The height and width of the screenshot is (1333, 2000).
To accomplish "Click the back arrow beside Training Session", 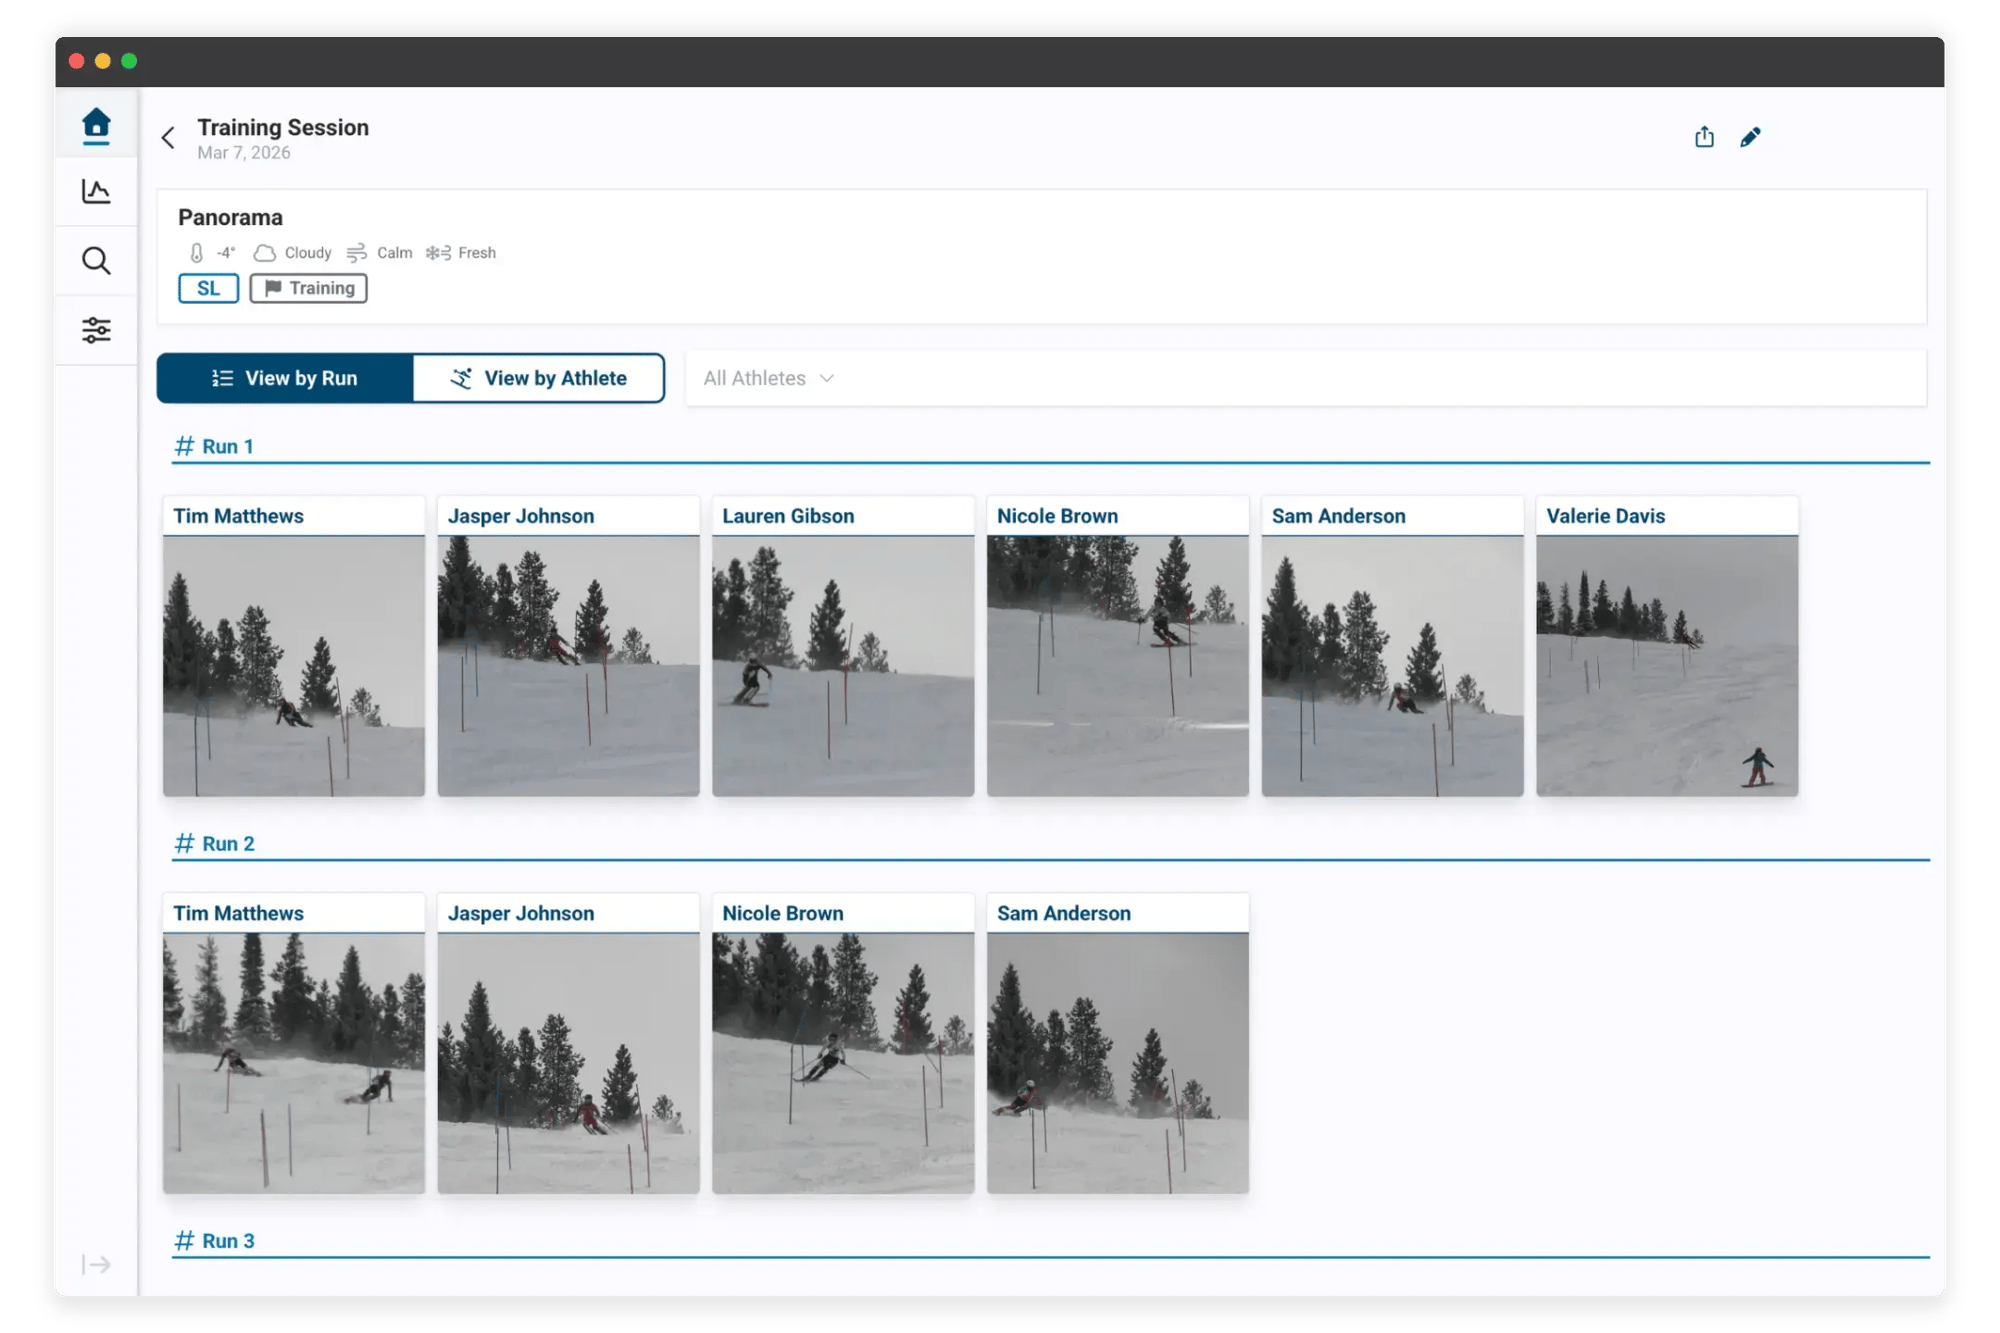I will tap(168, 138).
